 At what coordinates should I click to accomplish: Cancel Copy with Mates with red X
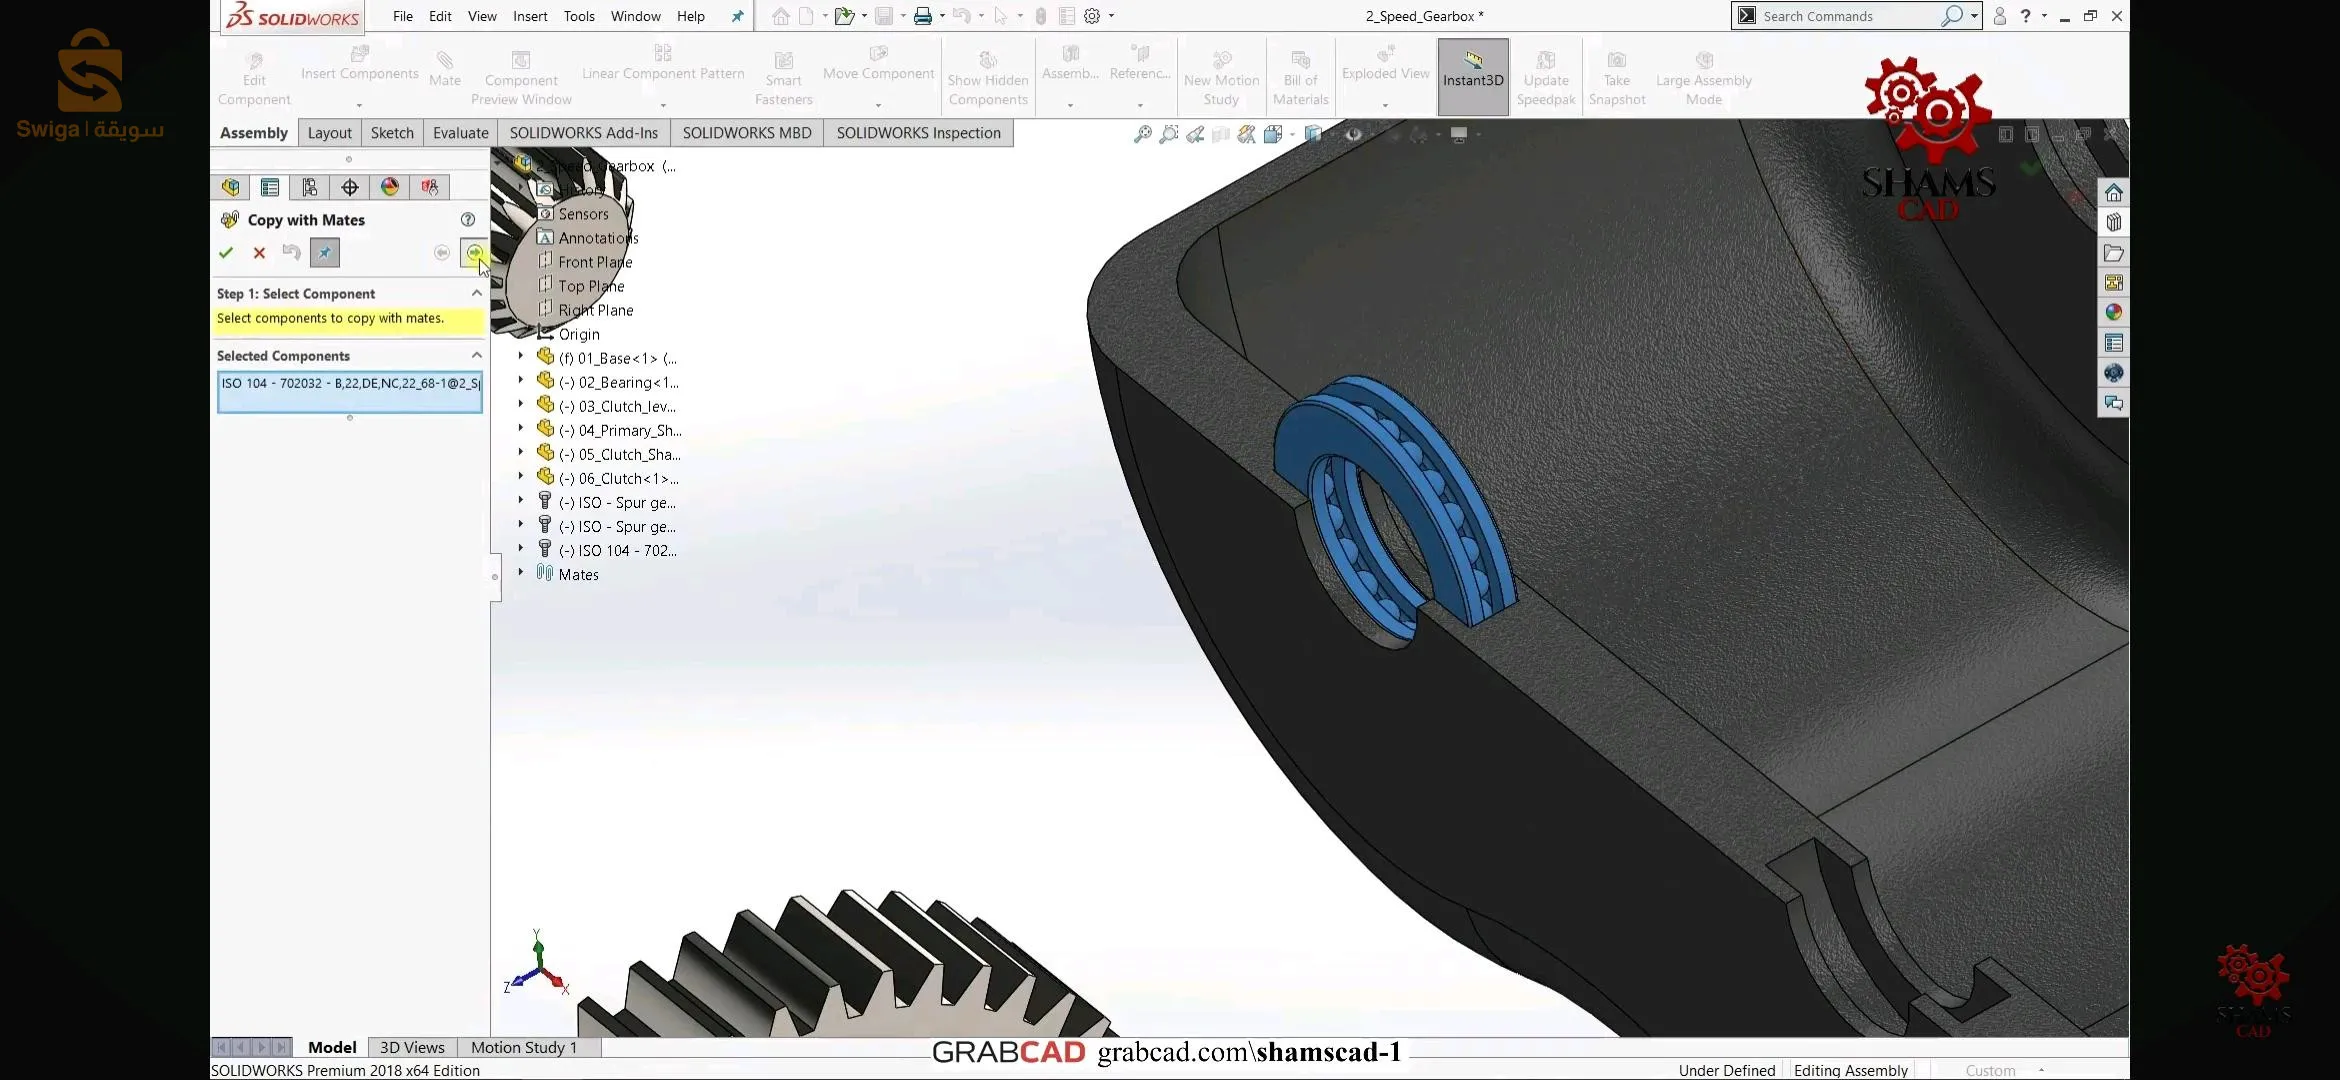259,252
